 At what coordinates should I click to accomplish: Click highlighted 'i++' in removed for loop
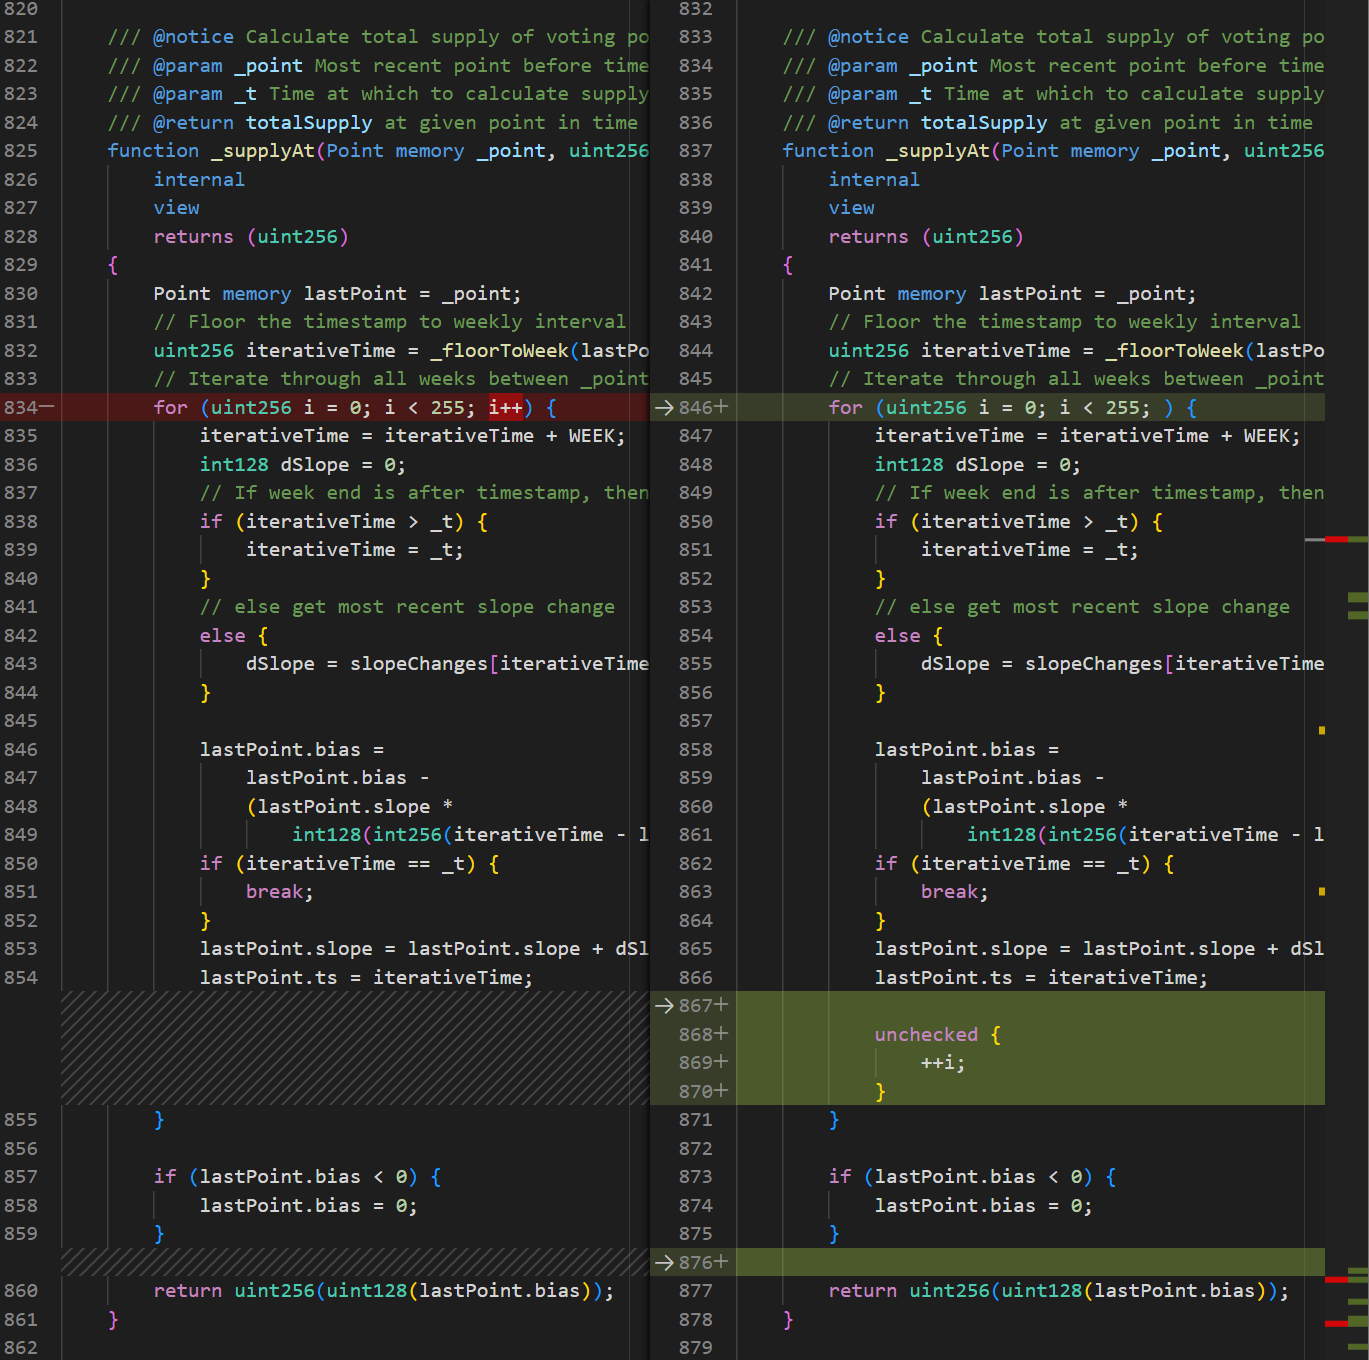click(x=505, y=407)
